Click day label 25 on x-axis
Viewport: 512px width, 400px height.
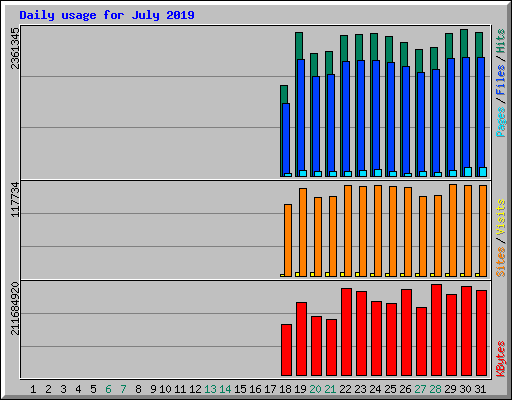coord(390,389)
